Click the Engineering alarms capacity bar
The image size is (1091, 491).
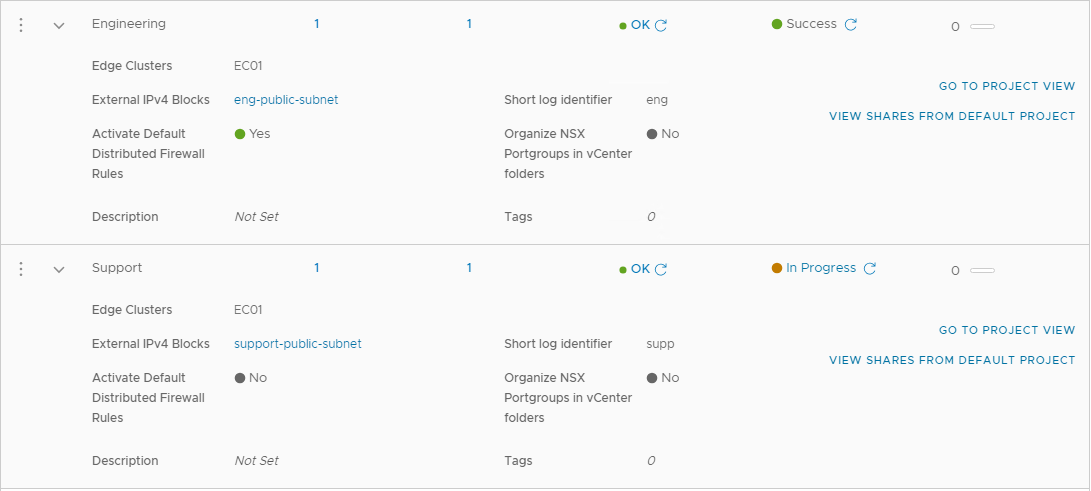[x=982, y=26]
